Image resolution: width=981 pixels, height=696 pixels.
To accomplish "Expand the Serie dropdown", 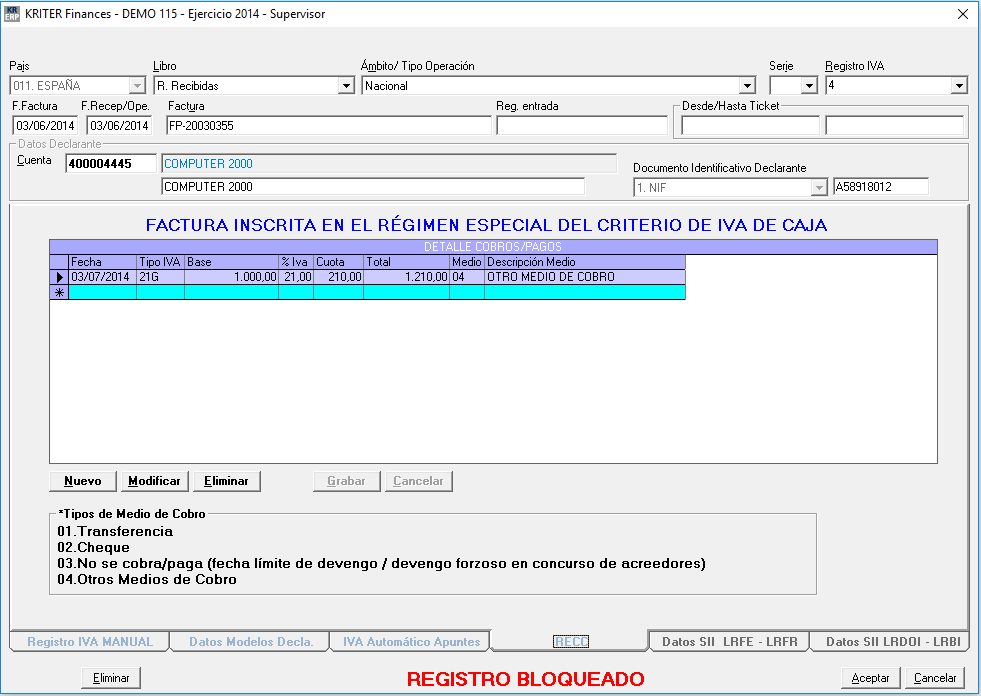I will click(809, 86).
